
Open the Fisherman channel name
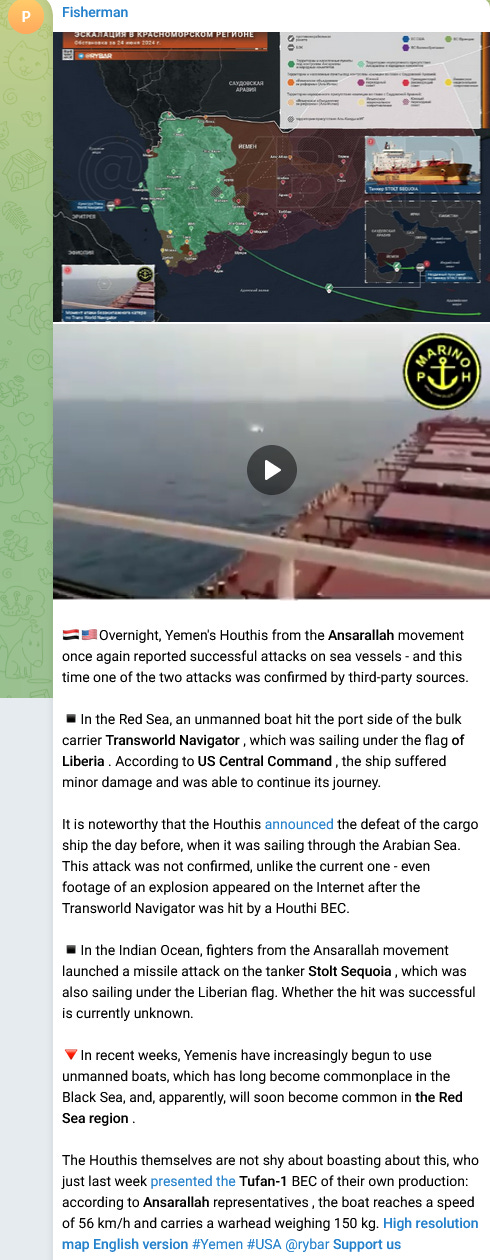[93, 12]
